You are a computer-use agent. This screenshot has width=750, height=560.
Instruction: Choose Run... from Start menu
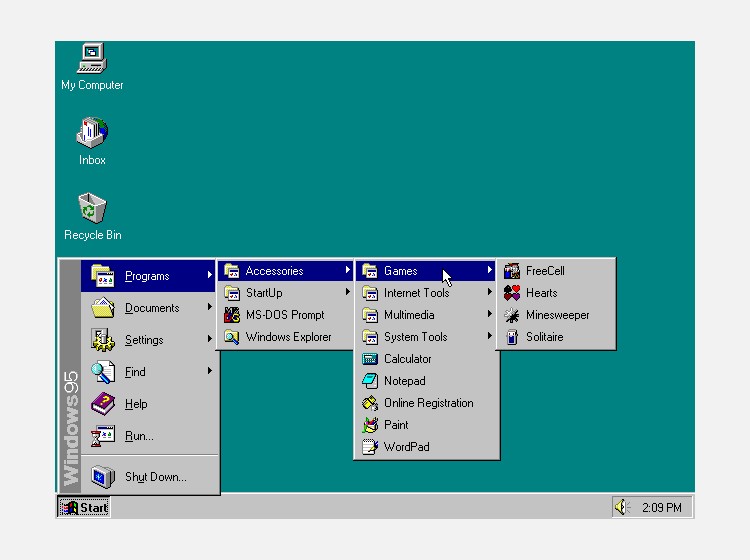point(149,436)
